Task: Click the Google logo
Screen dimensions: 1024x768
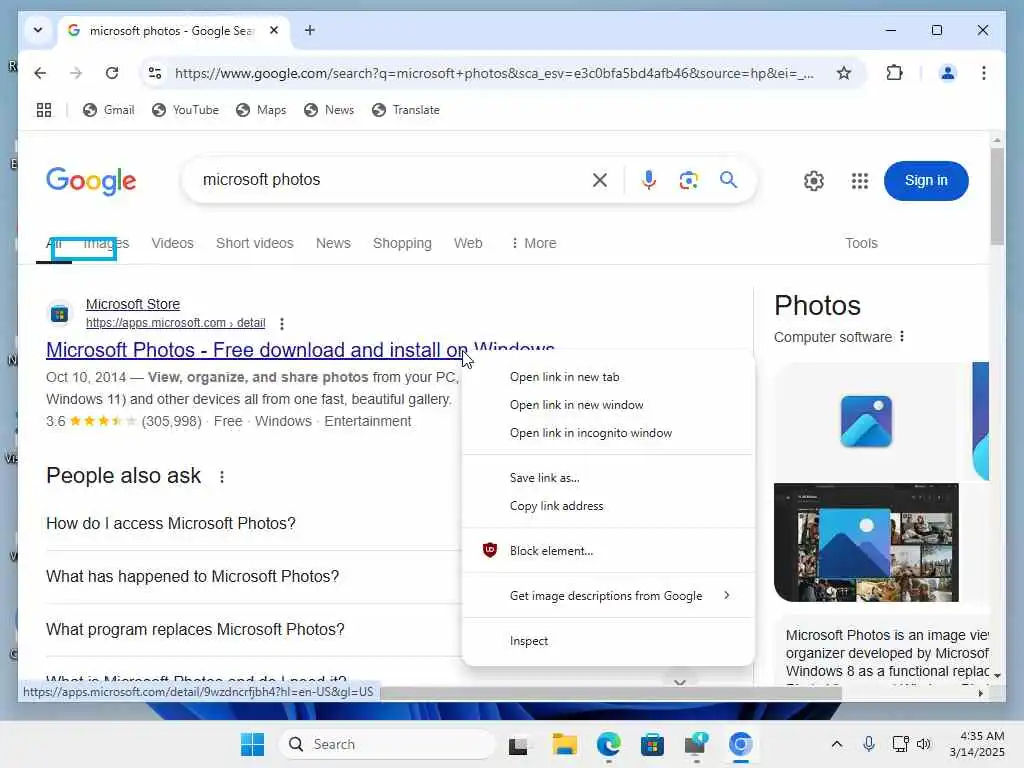Action: tap(91, 181)
